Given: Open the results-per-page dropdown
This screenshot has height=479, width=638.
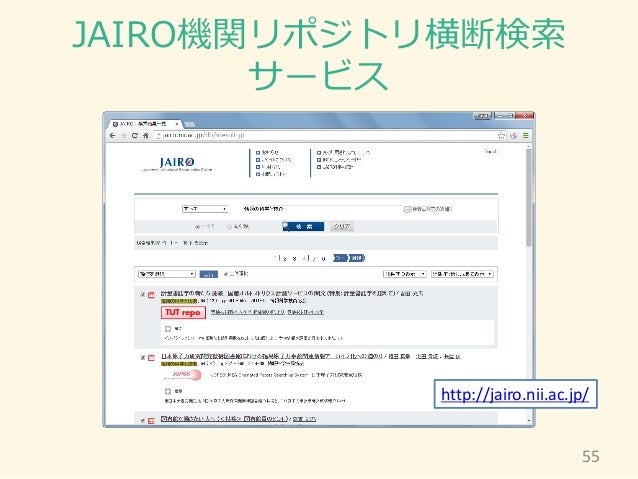Looking at the screenshot, I should [404, 274].
